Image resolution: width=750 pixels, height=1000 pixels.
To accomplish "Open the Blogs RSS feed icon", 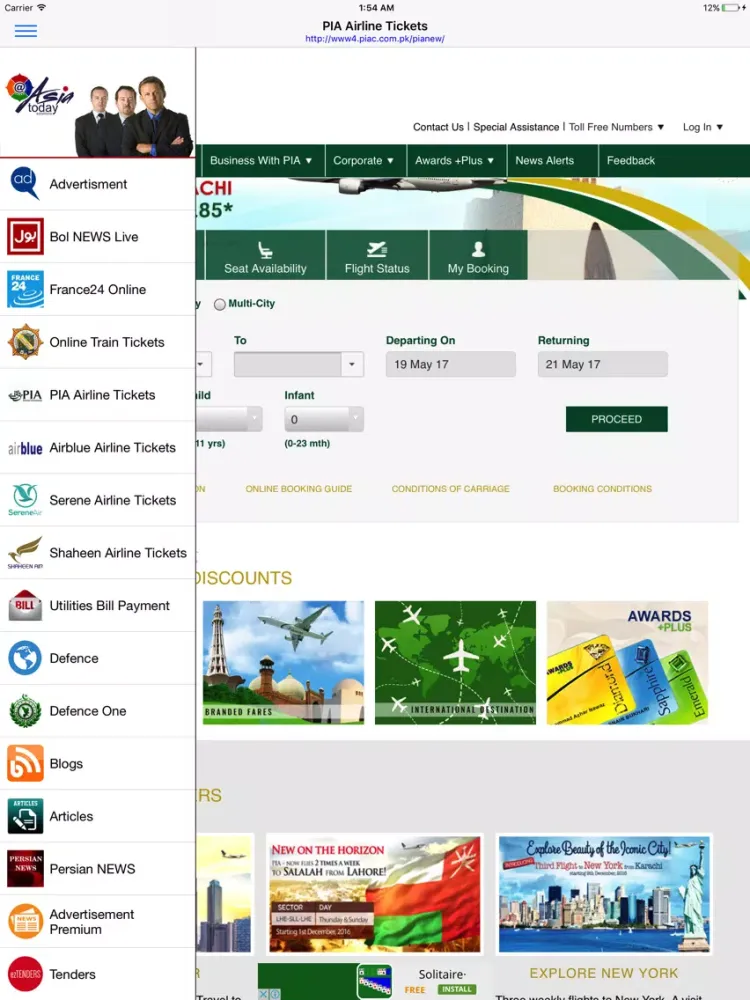I will 26,763.
